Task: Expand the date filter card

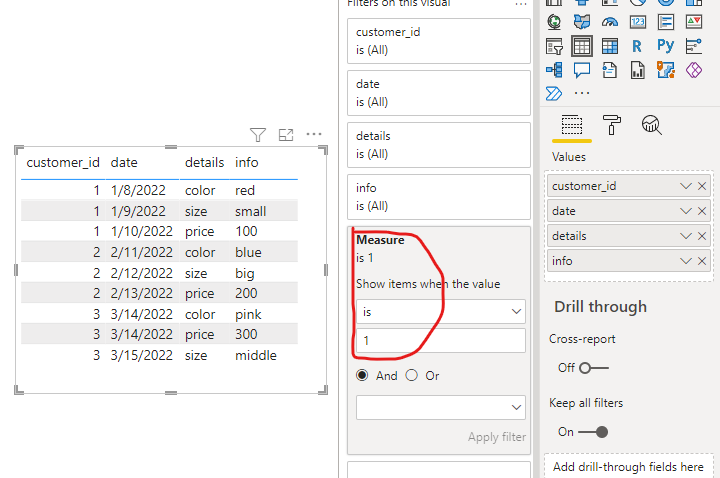Action: (439, 93)
